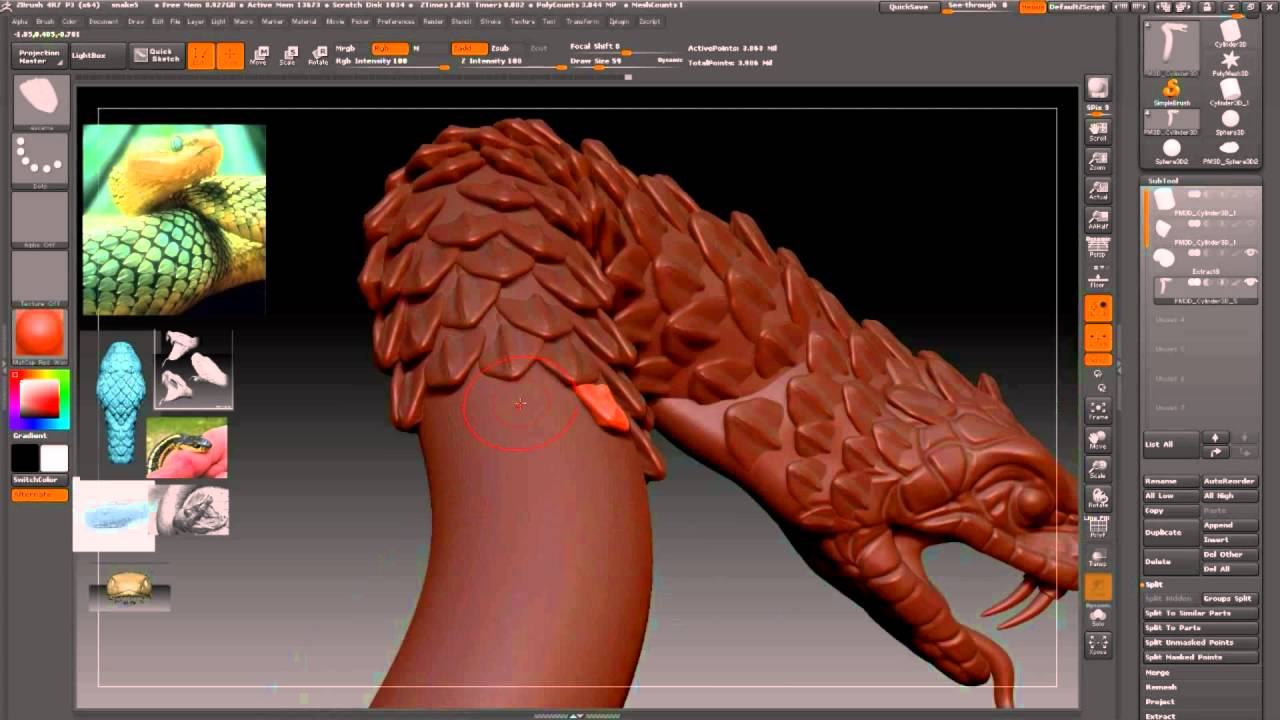Open the current brush thumbnail picker
1280x720 pixels.
click(41, 102)
